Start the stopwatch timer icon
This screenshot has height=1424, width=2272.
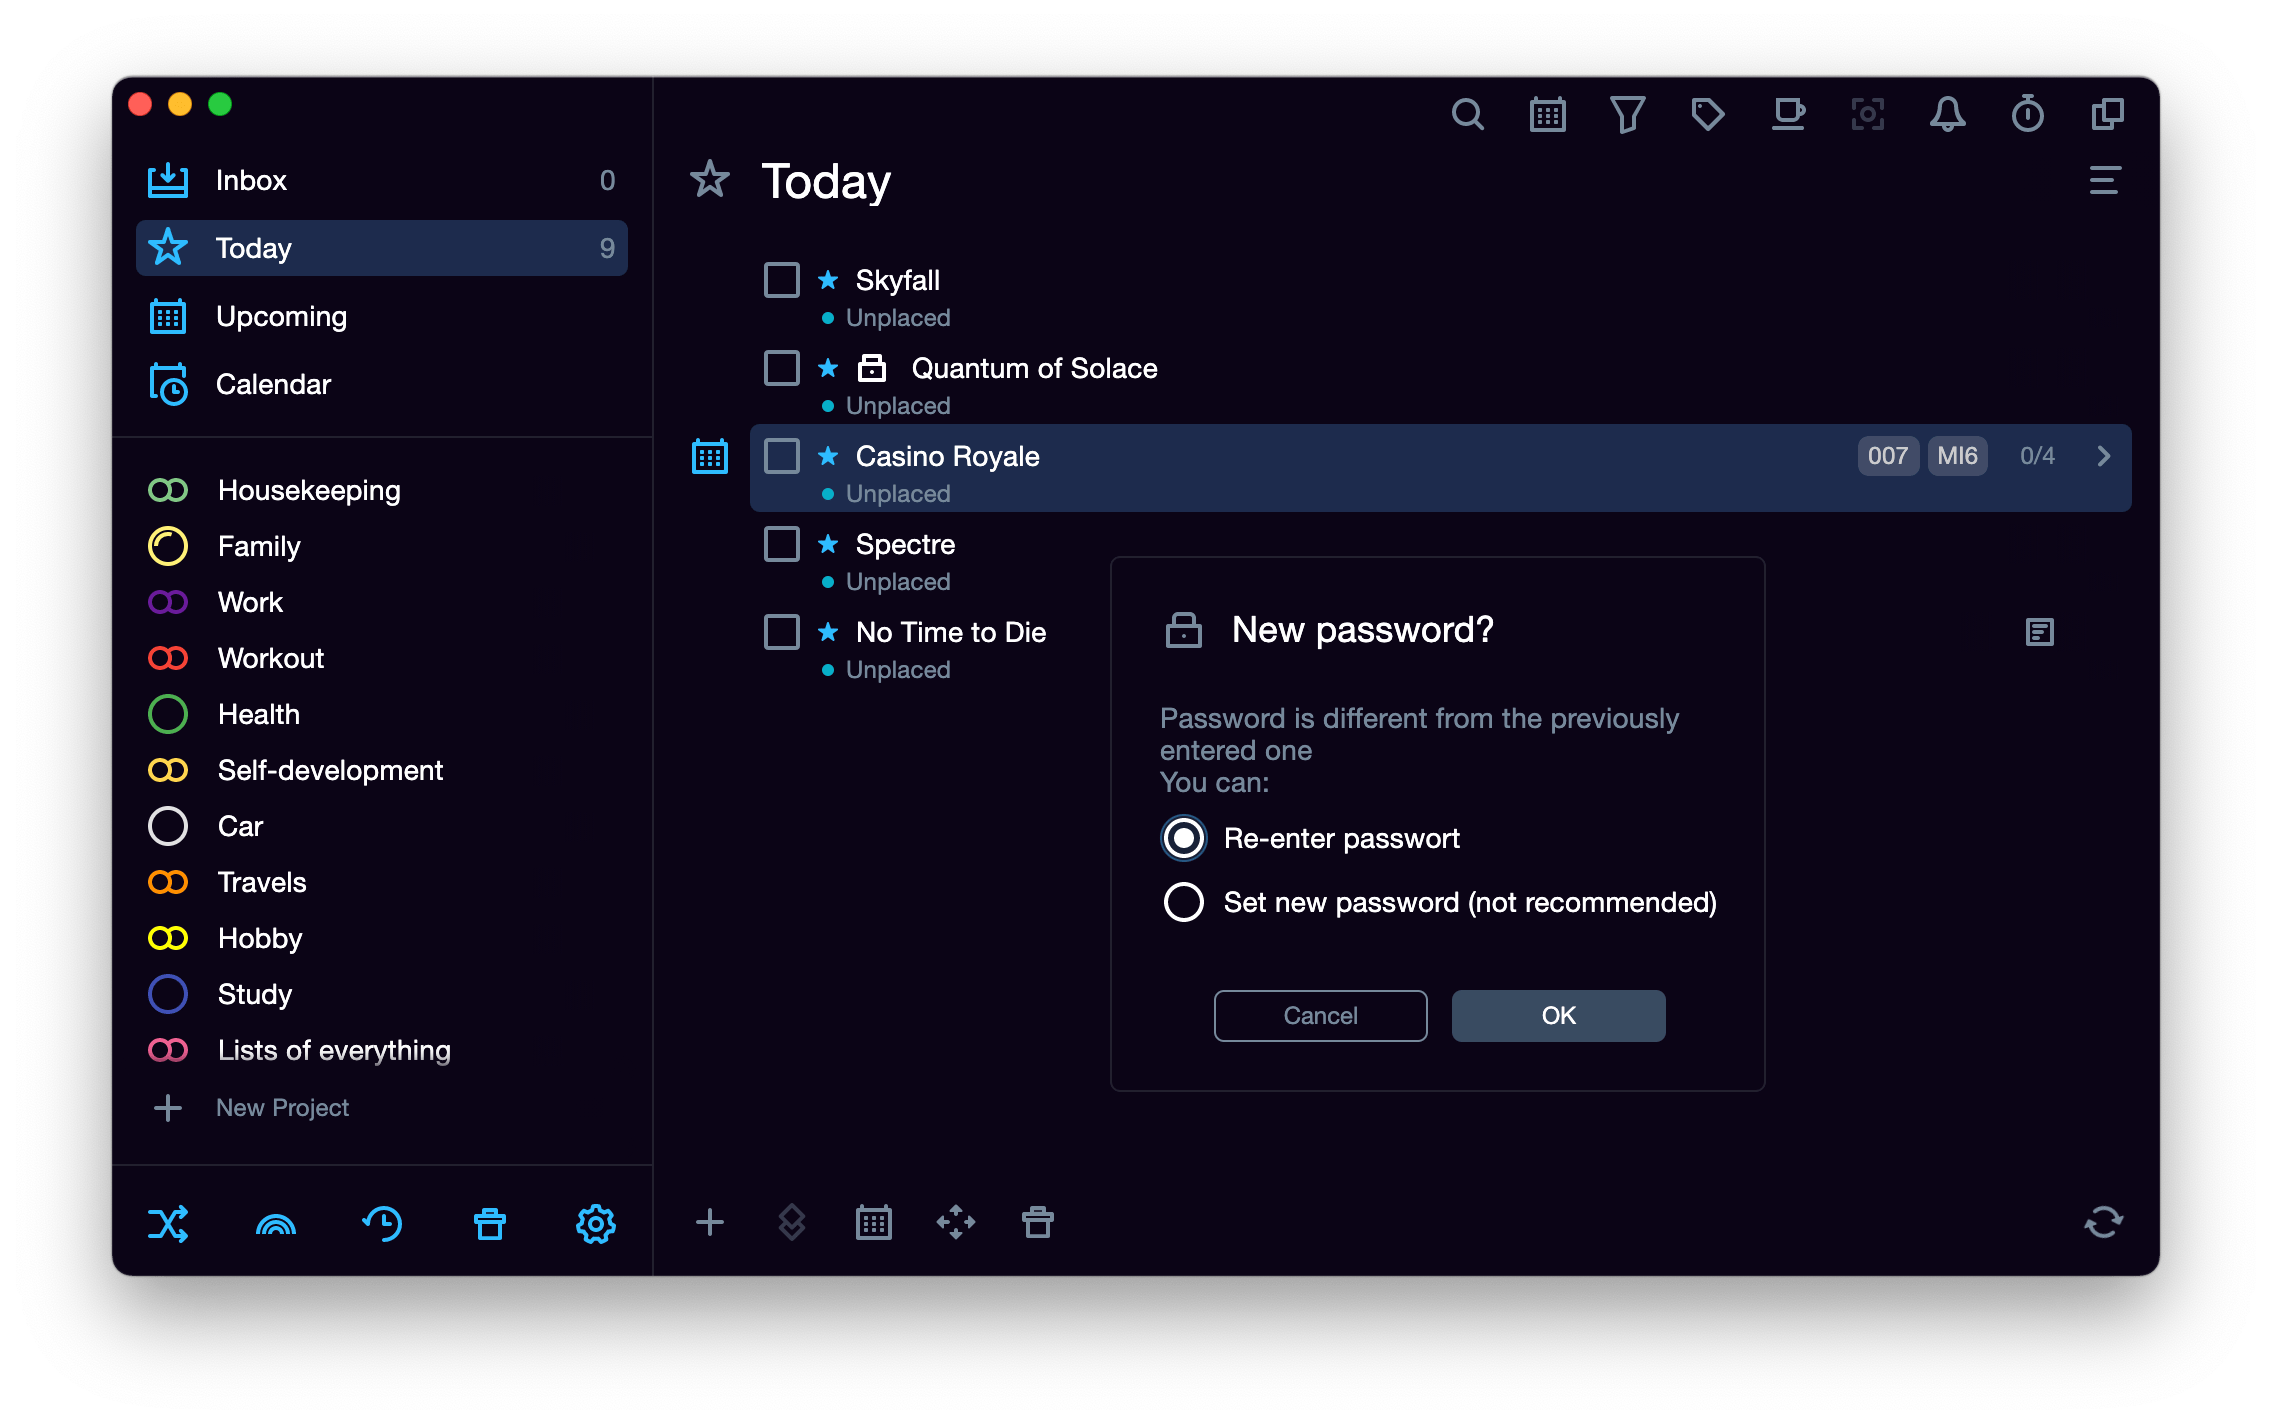[2027, 115]
